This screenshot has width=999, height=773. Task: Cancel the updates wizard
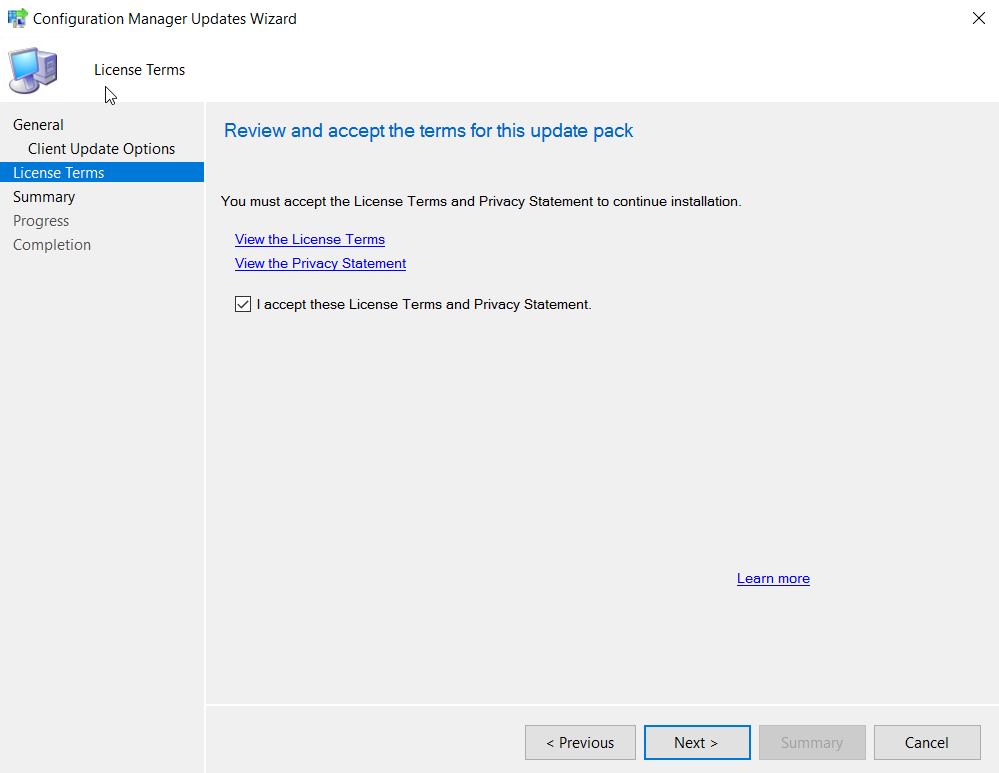click(x=927, y=742)
